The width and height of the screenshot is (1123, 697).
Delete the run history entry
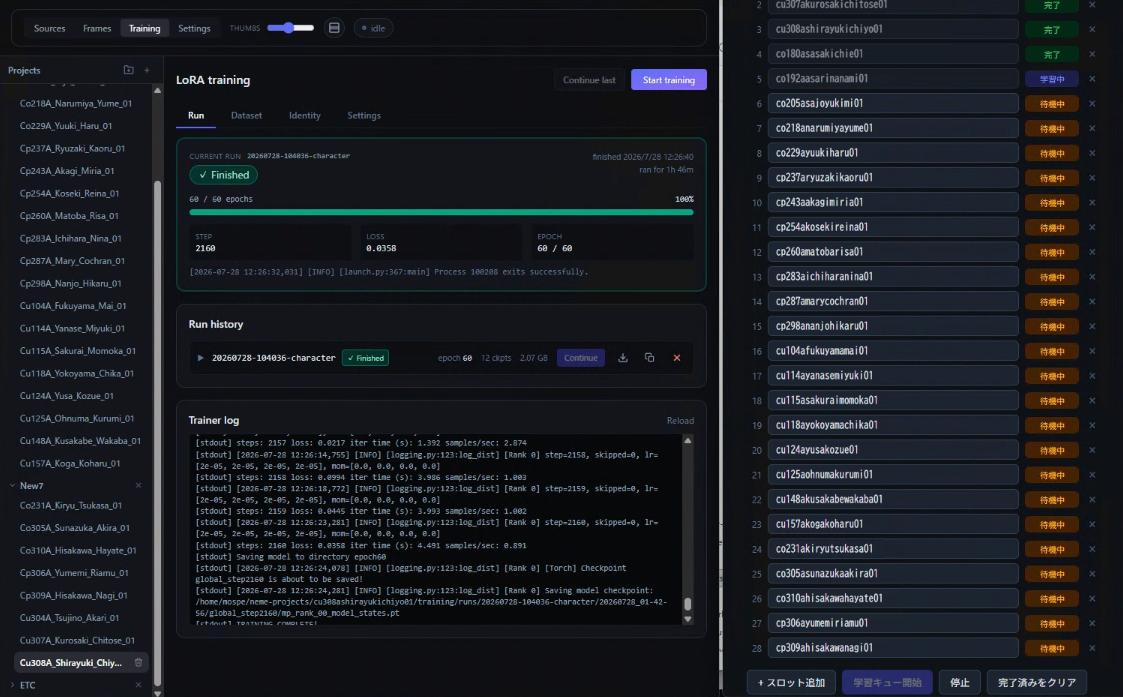(x=677, y=357)
